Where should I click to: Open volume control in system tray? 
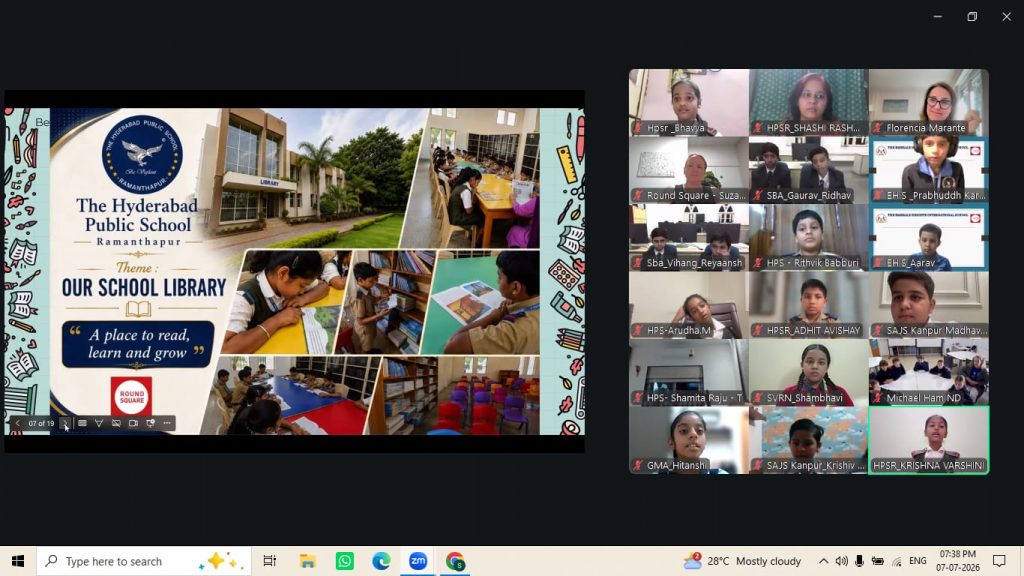(x=842, y=561)
